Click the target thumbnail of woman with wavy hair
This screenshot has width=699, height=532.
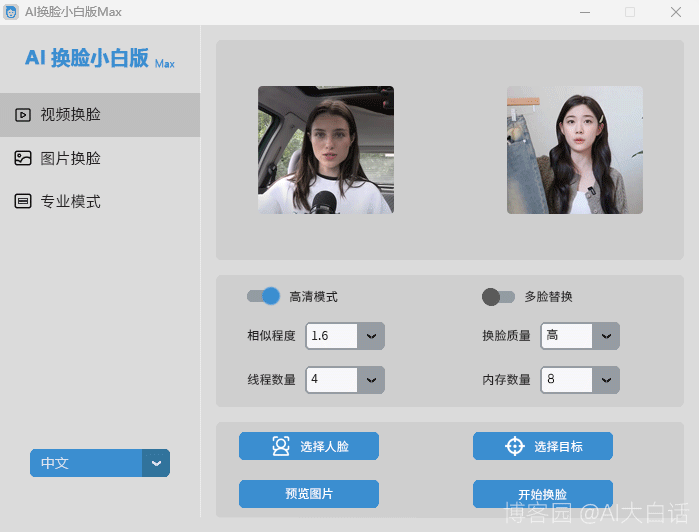point(575,150)
